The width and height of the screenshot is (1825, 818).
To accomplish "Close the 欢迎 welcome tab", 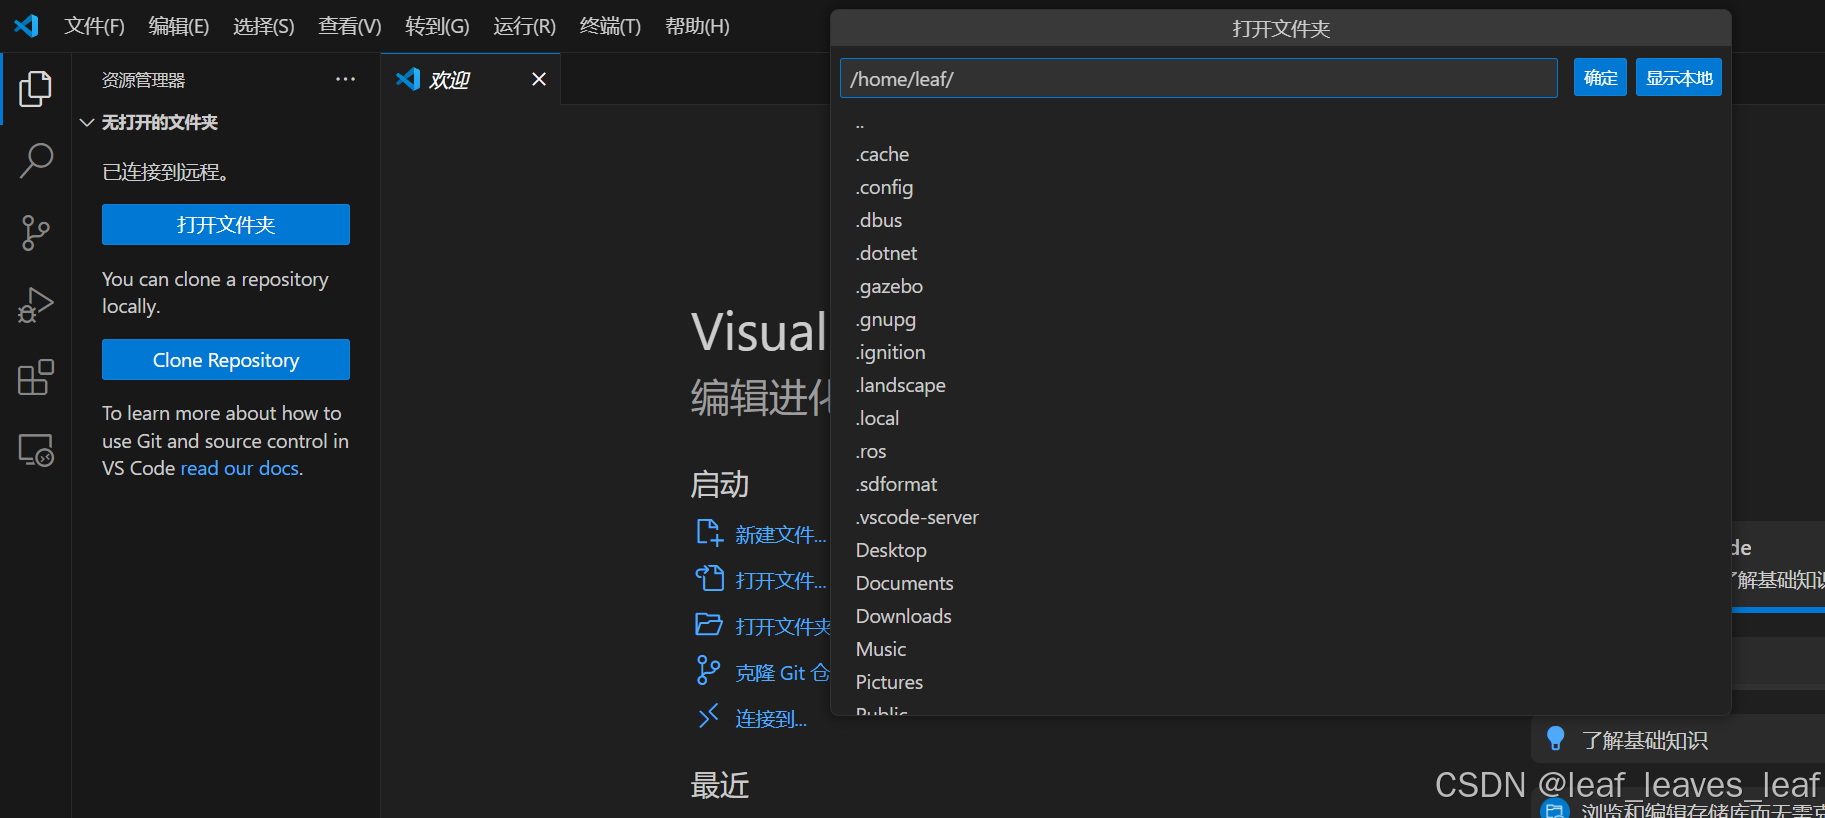I will coord(539,79).
